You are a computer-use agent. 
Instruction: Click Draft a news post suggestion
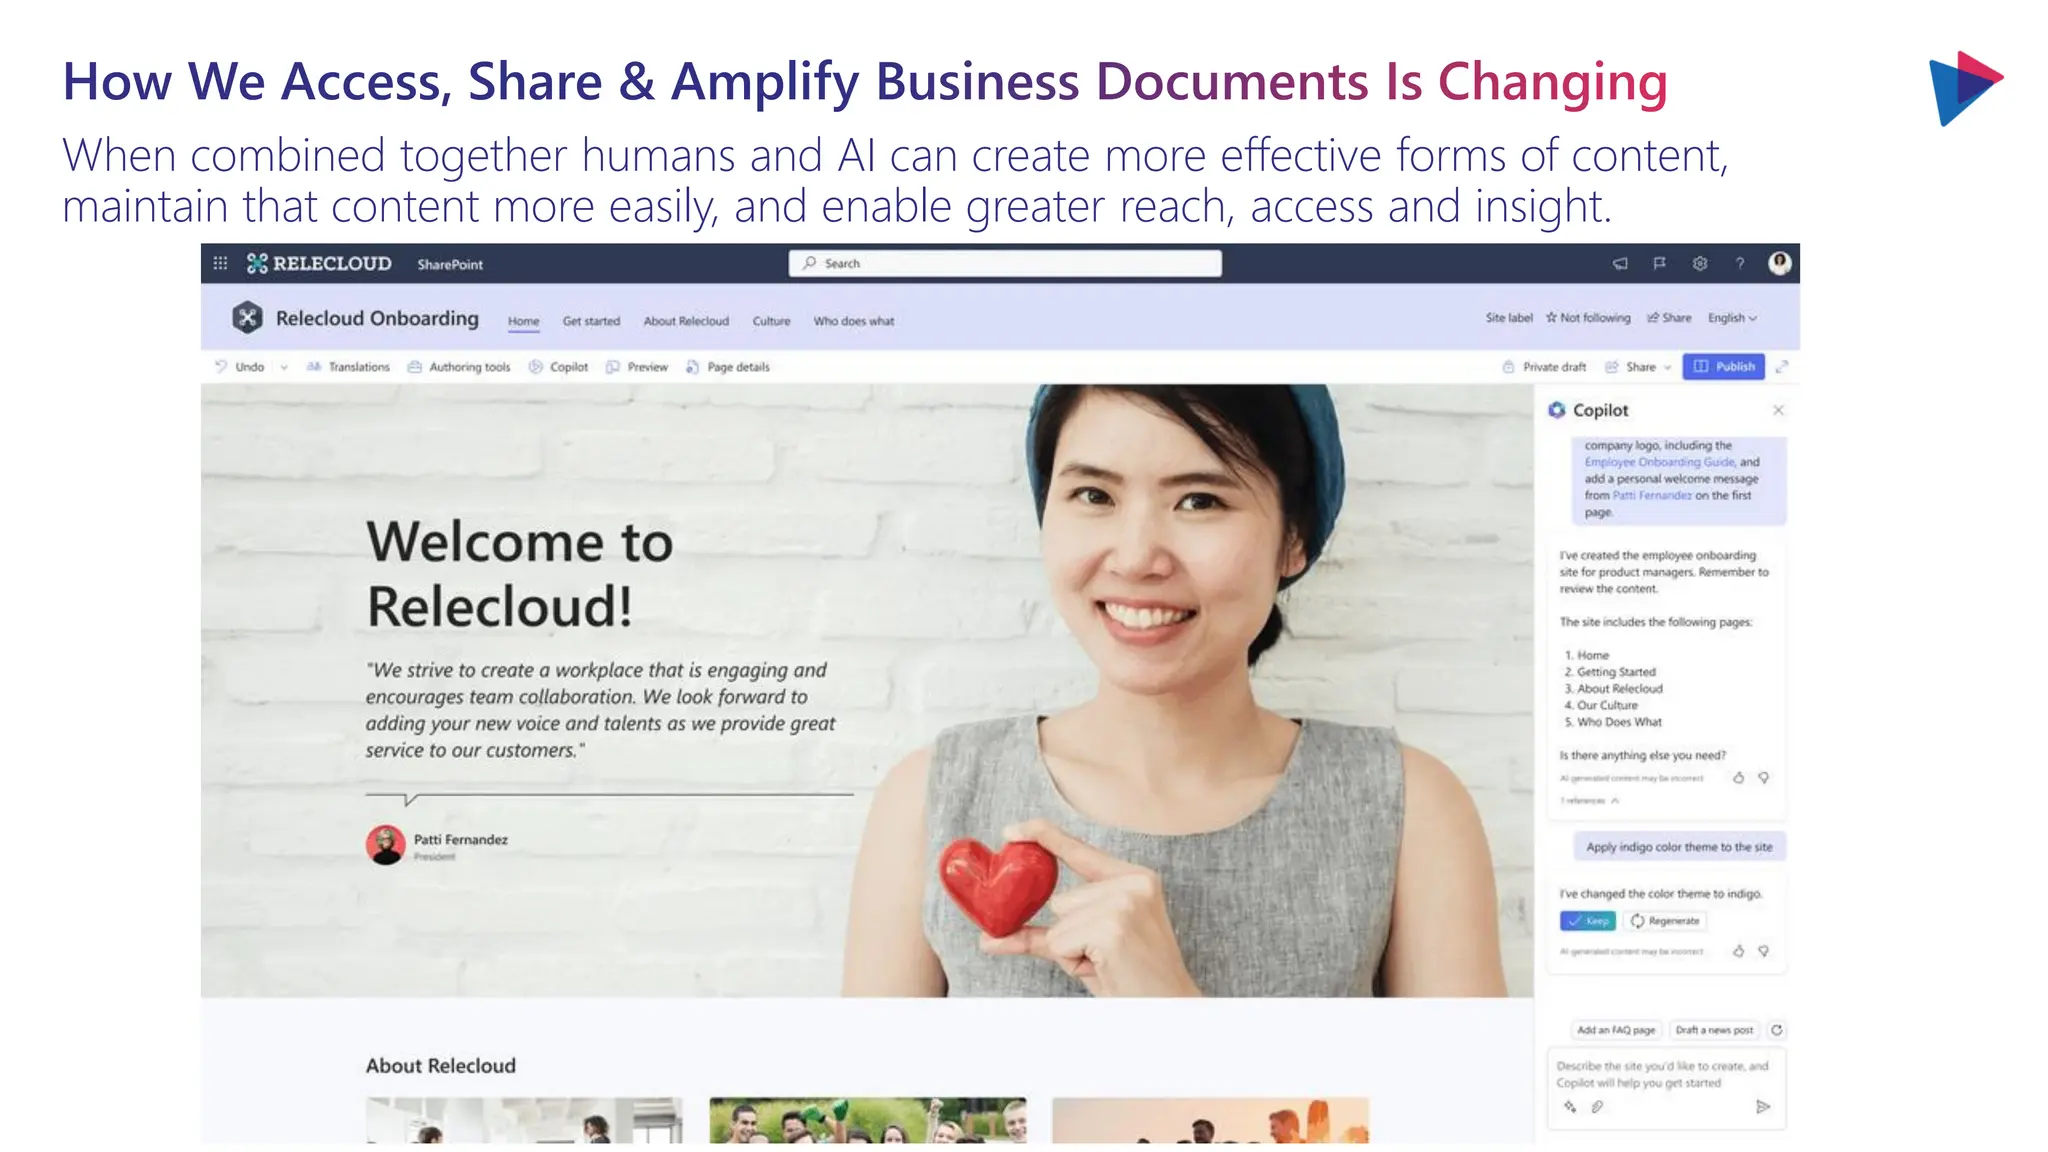pyautogui.click(x=1714, y=1029)
